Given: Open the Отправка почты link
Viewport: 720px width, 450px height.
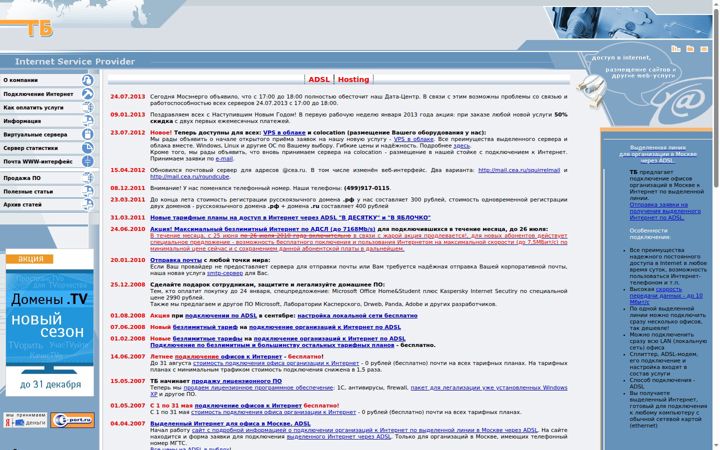Looking at the screenshot, I should [x=176, y=260].
